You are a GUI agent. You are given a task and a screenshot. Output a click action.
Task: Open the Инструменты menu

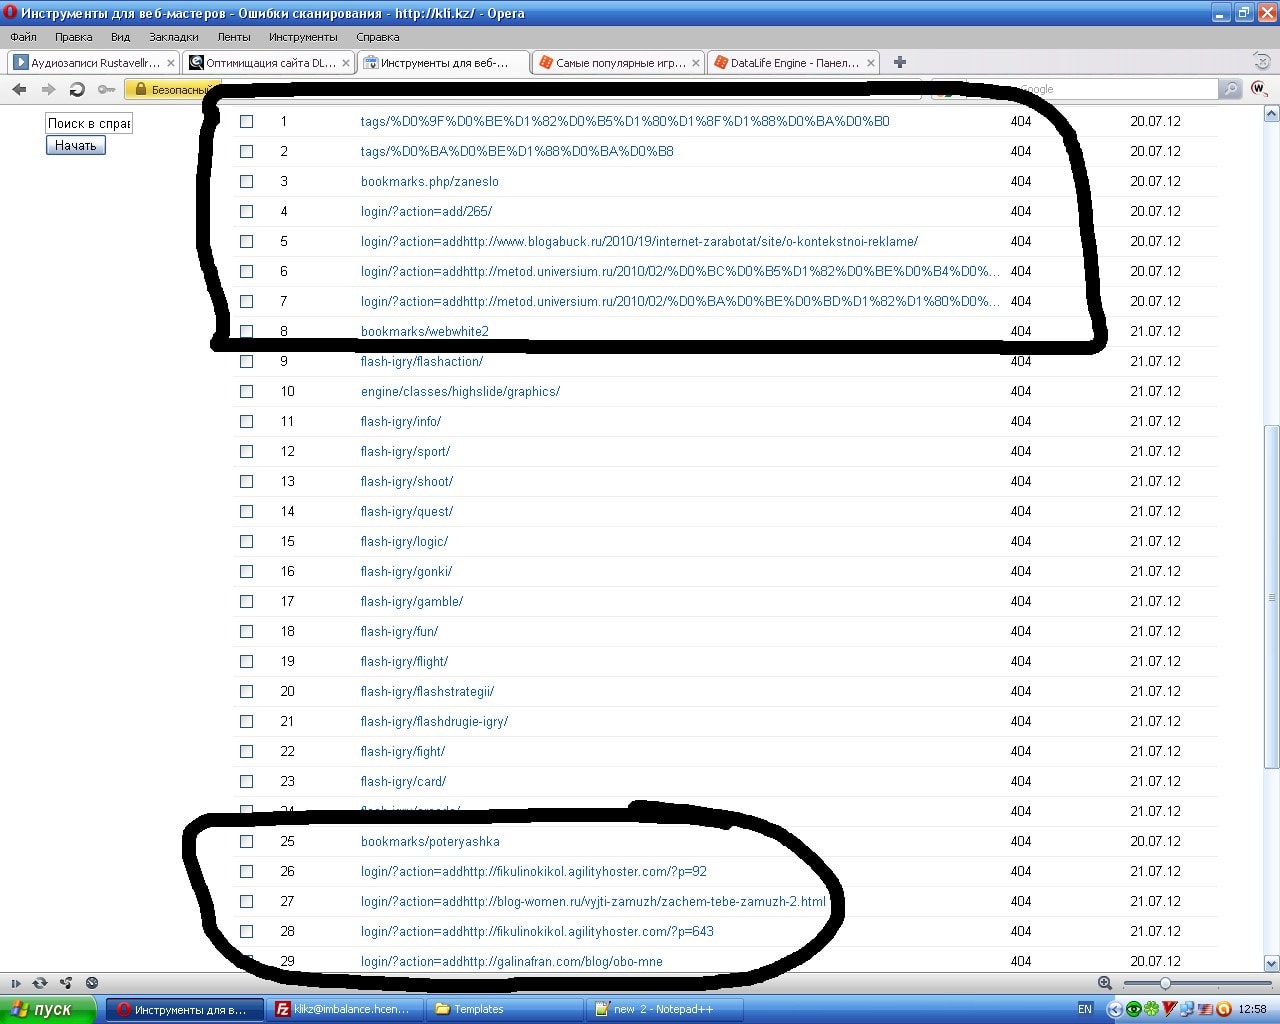(303, 37)
